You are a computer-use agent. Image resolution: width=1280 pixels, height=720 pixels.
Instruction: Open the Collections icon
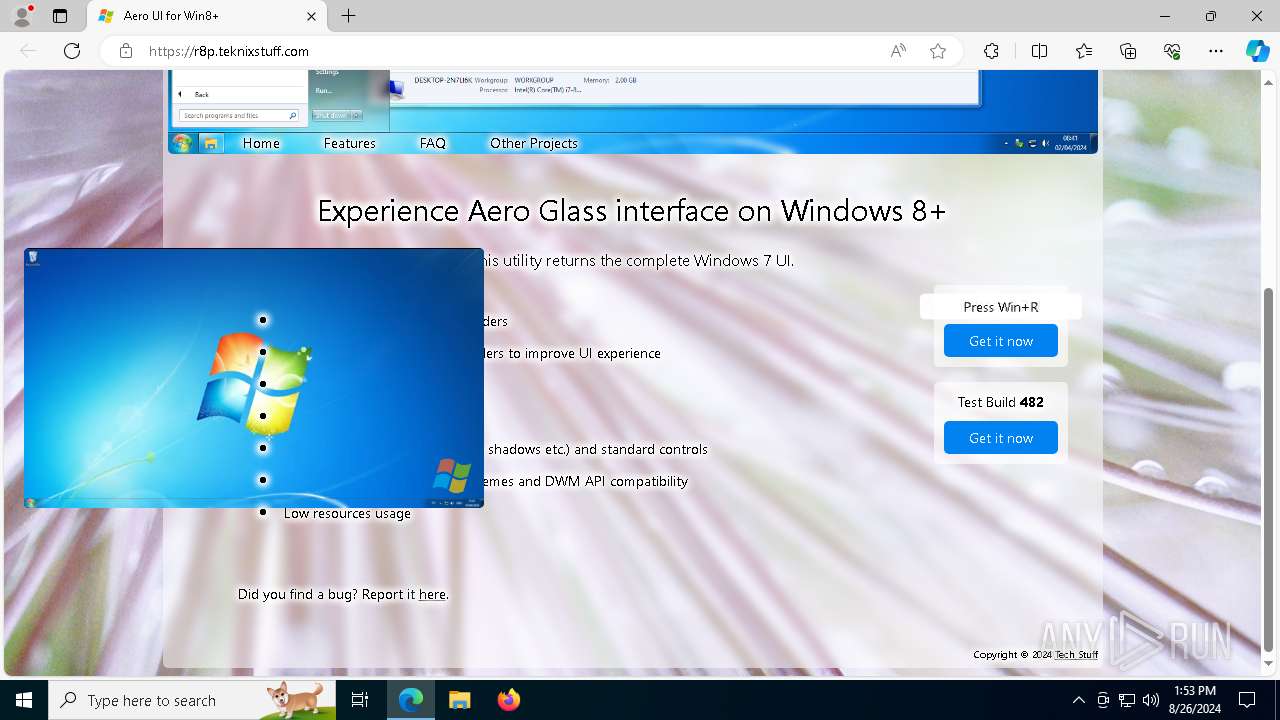(1128, 51)
